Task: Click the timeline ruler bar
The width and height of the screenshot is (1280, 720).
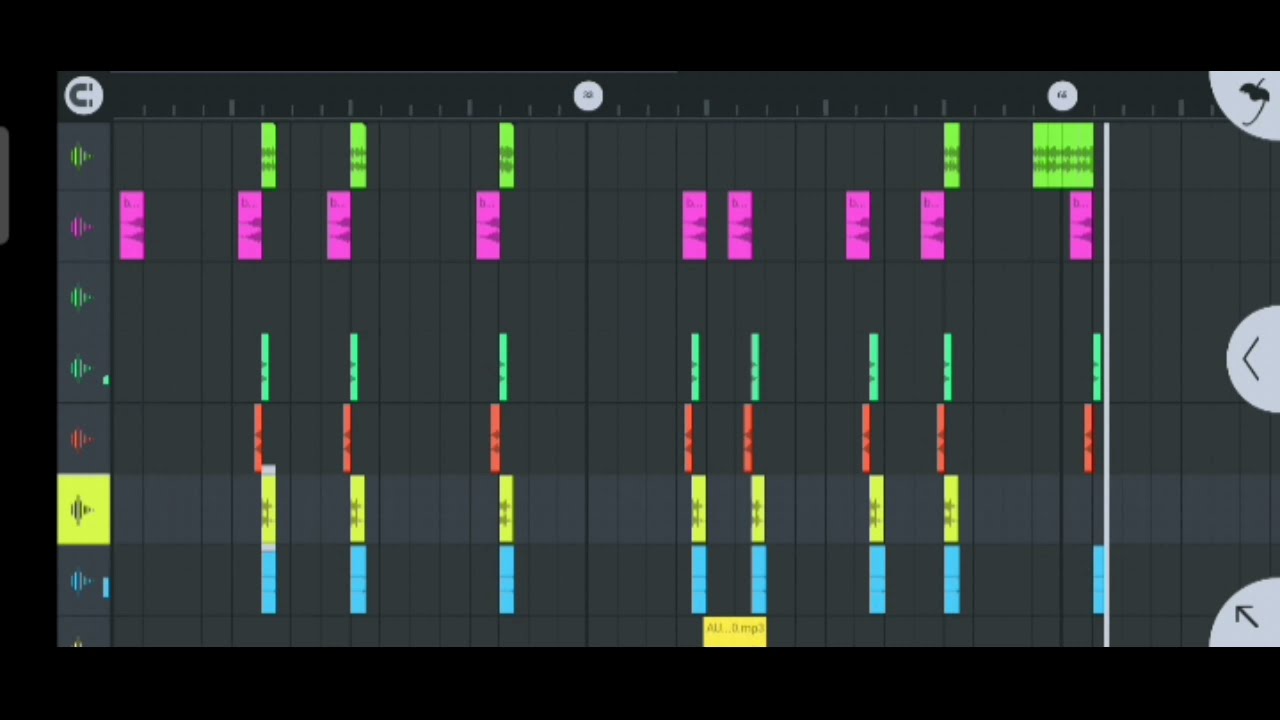Action: coord(660,97)
